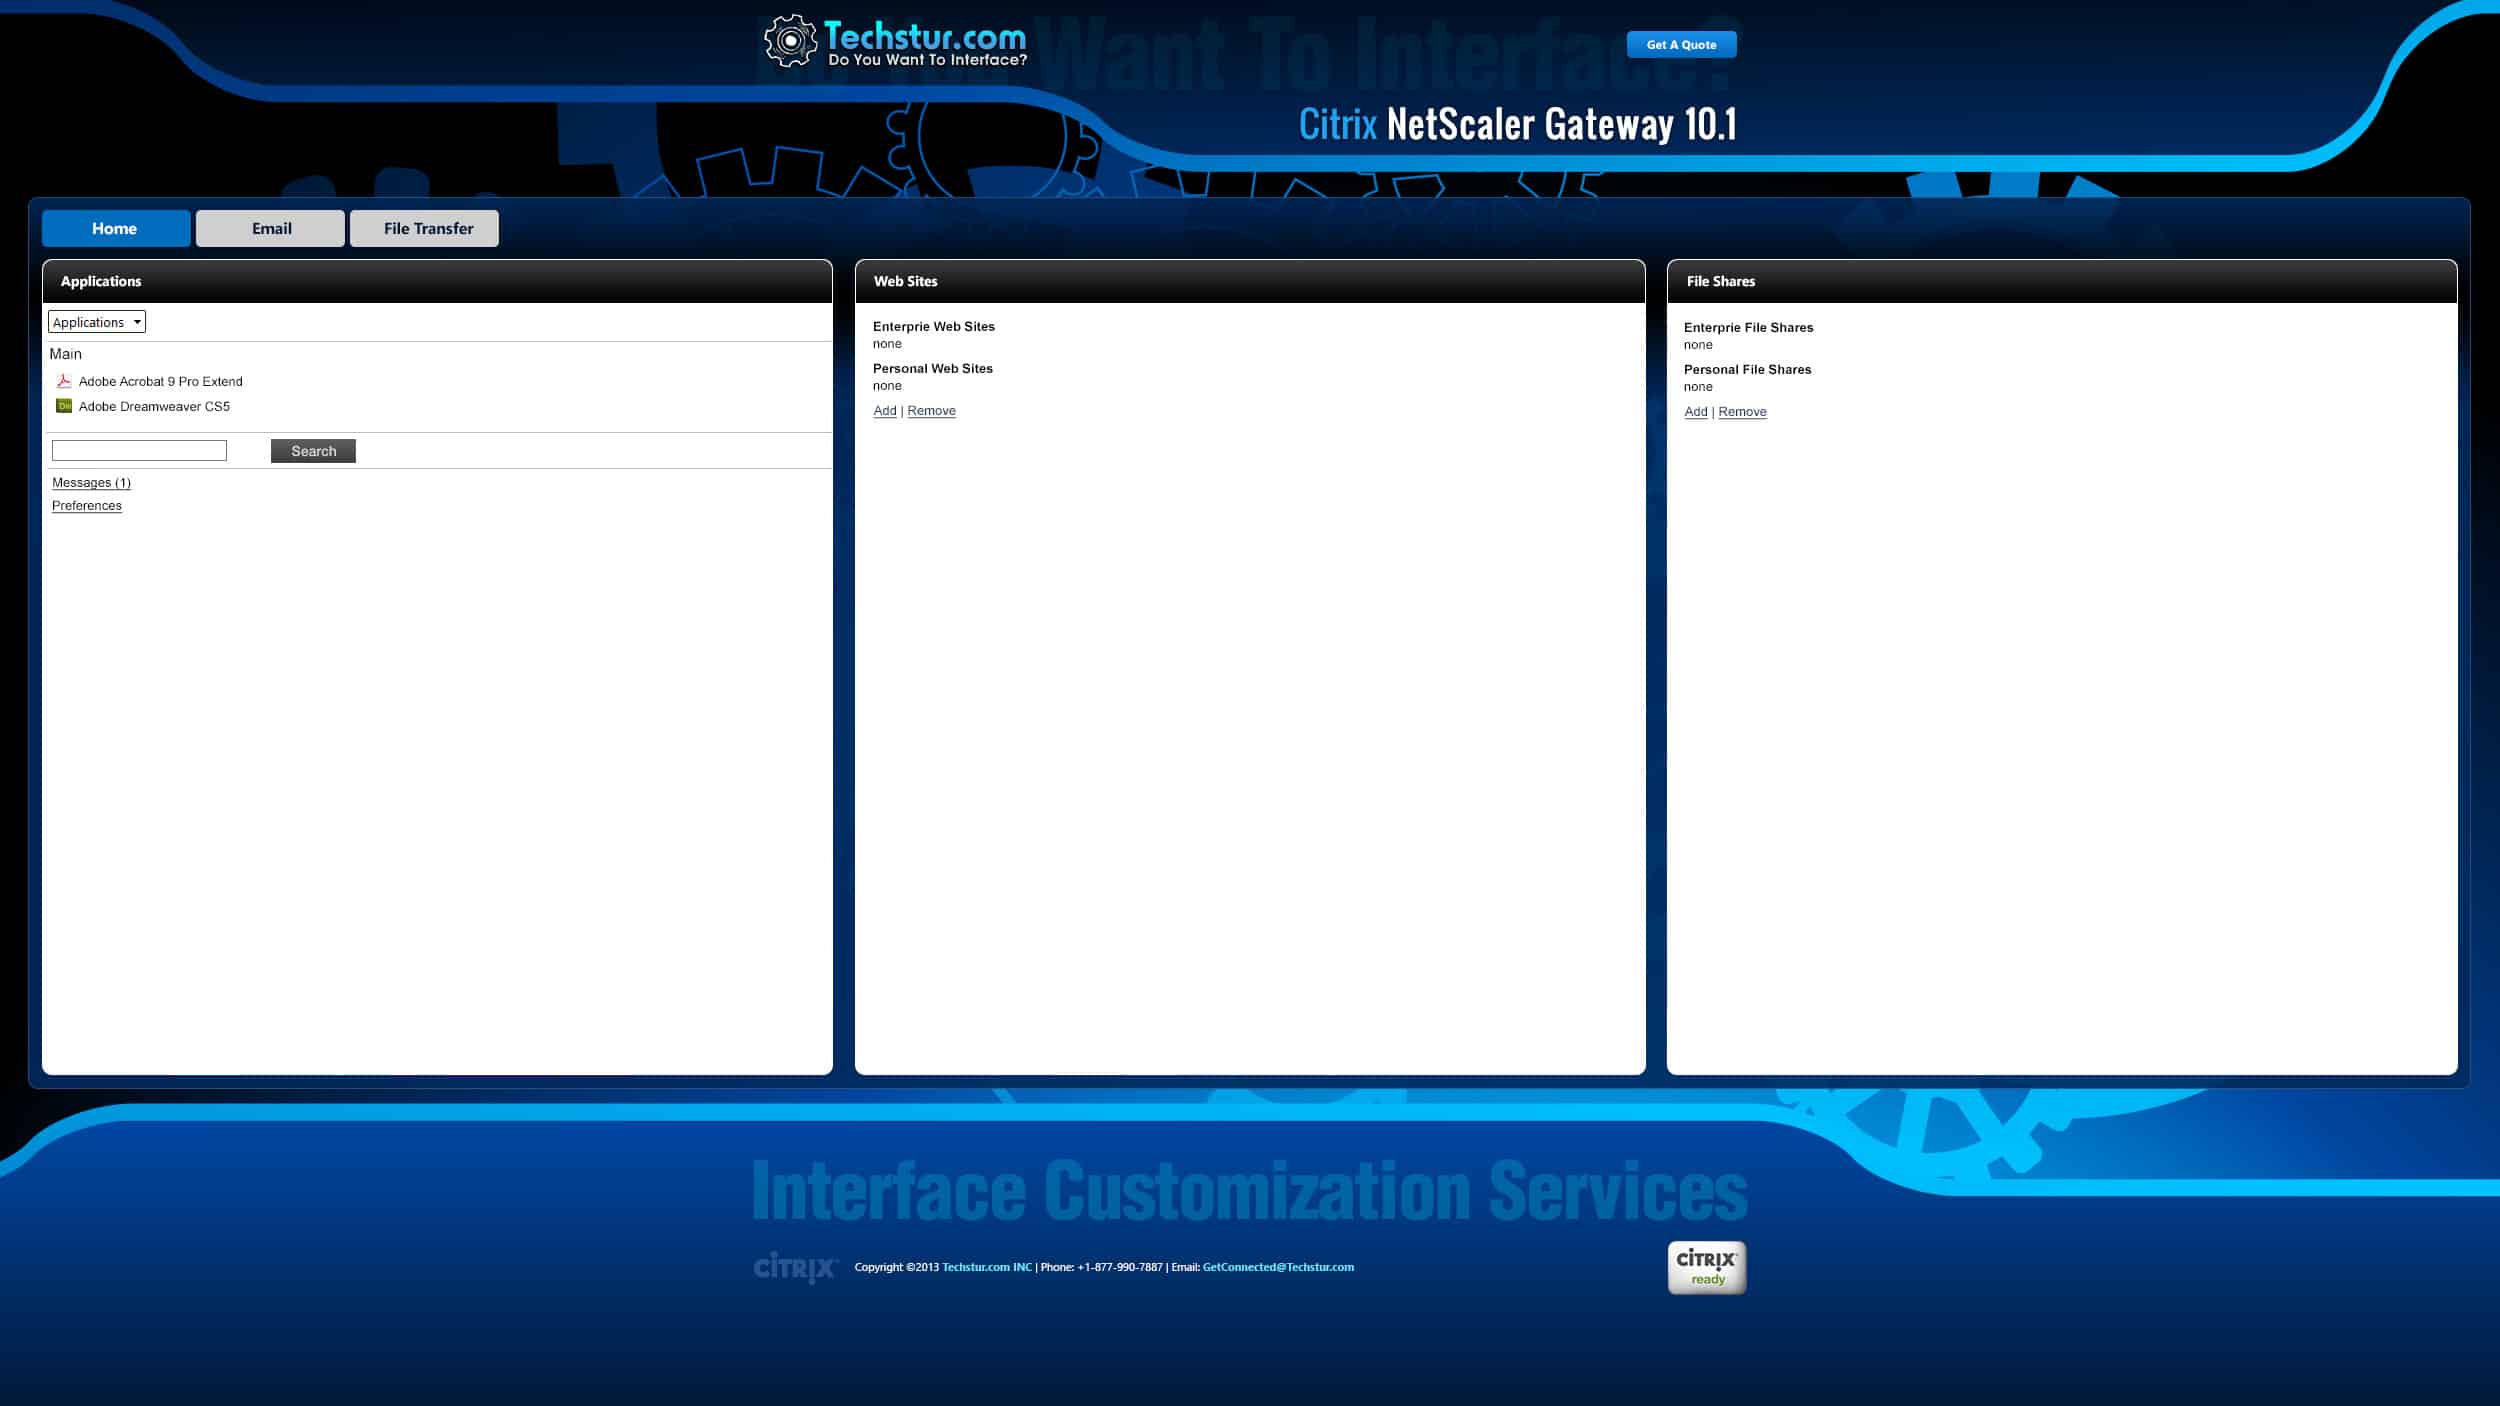Launch Adobe Dreamweaver CS5

pos(154,406)
